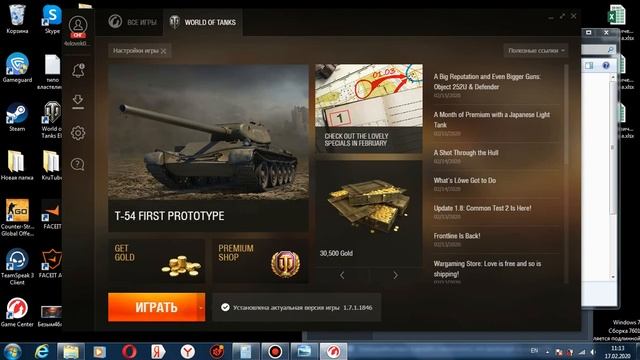Open the support question mark icon

[78, 164]
